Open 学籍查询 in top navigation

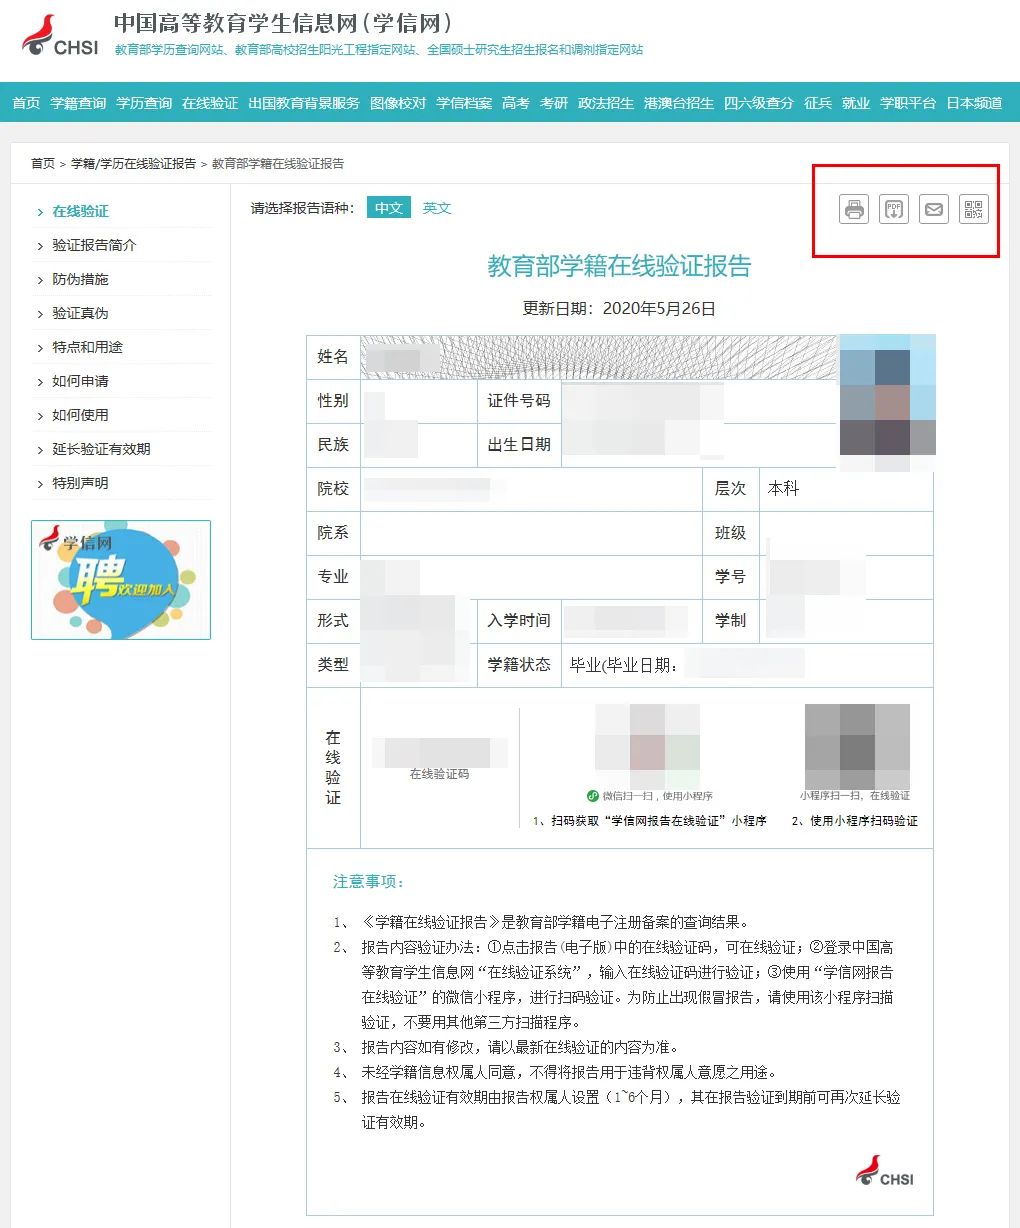[78, 103]
